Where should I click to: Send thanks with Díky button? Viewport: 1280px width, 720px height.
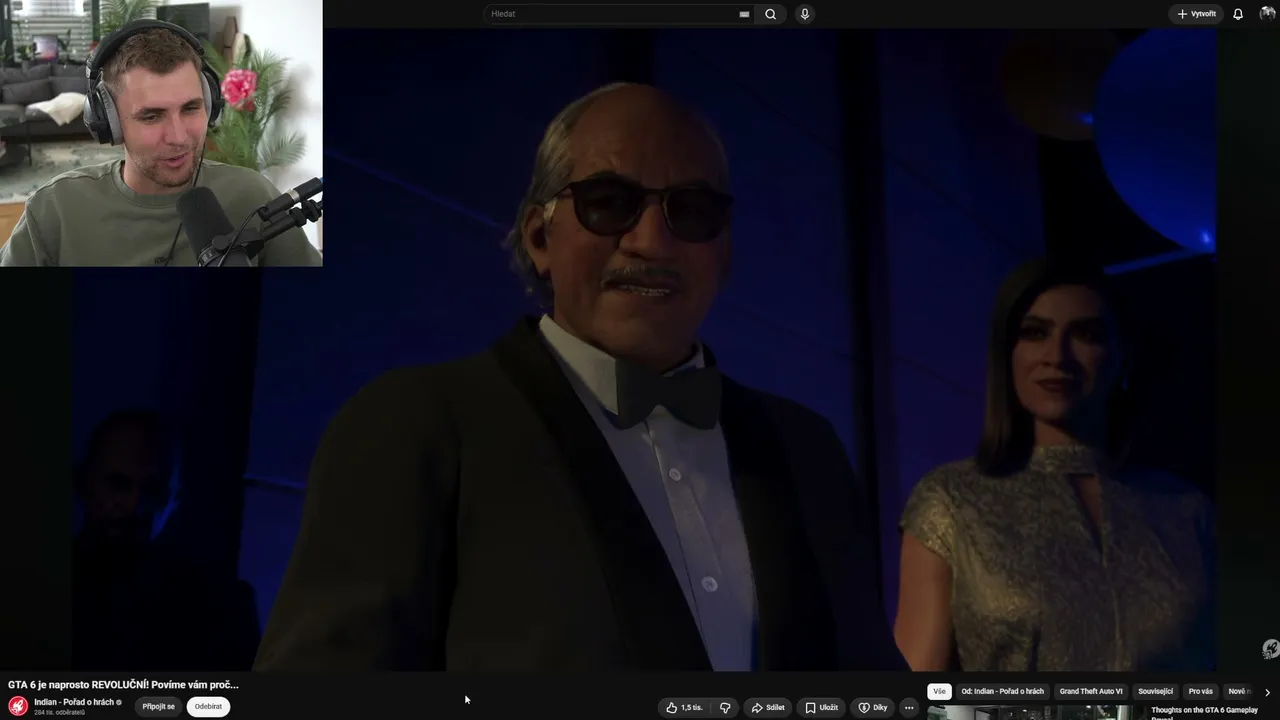[873, 707]
